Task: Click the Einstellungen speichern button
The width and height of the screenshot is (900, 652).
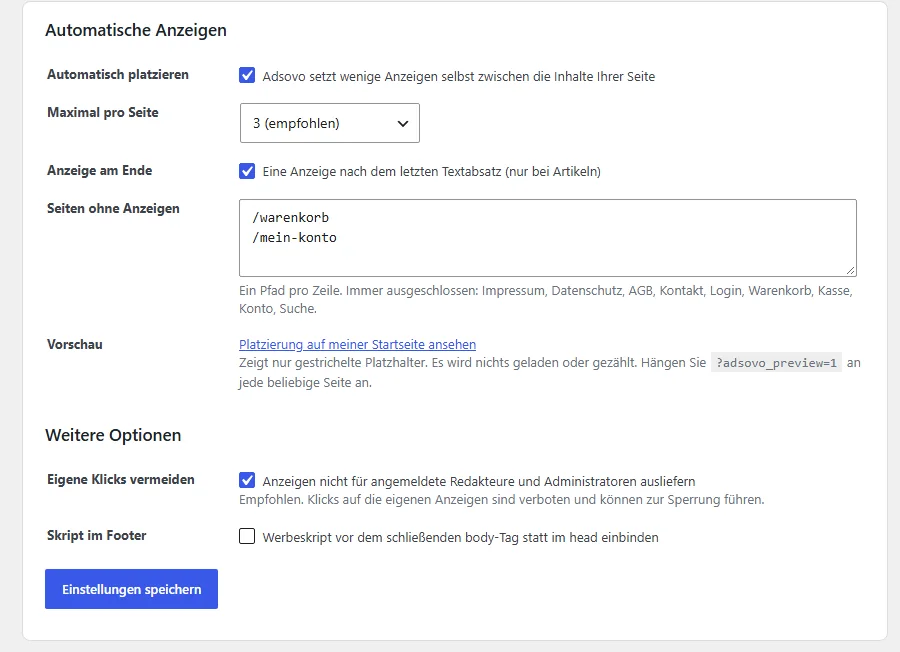Action: (x=131, y=589)
